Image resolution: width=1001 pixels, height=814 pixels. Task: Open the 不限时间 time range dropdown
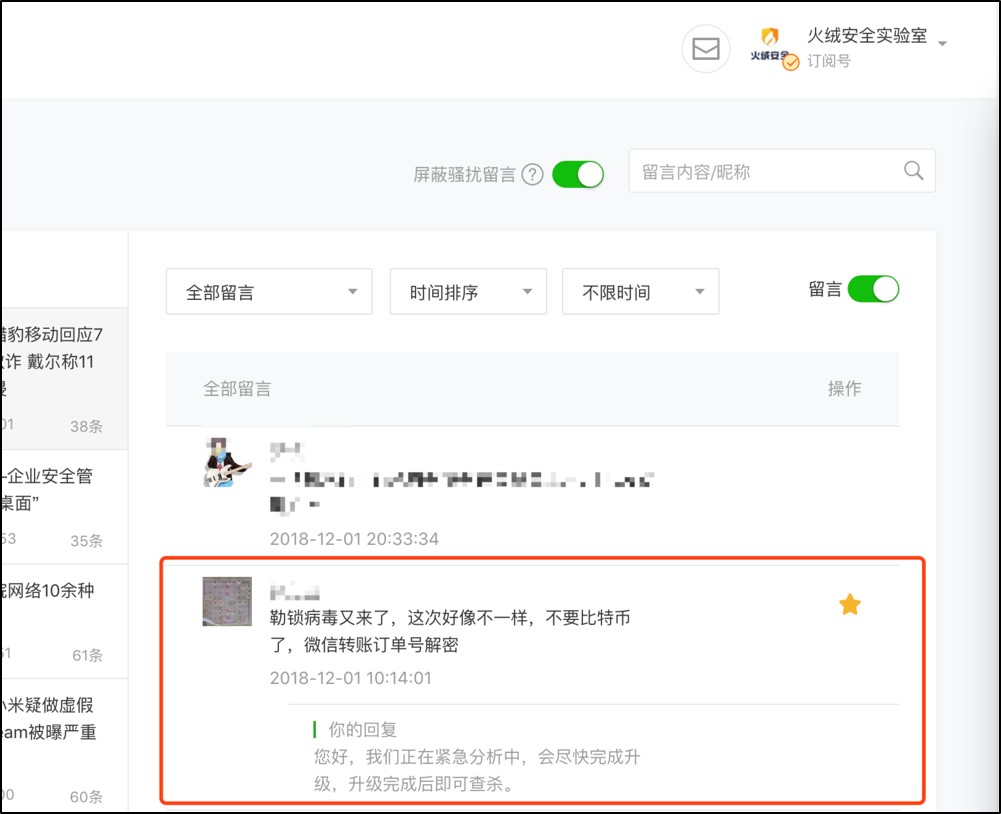point(640,292)
